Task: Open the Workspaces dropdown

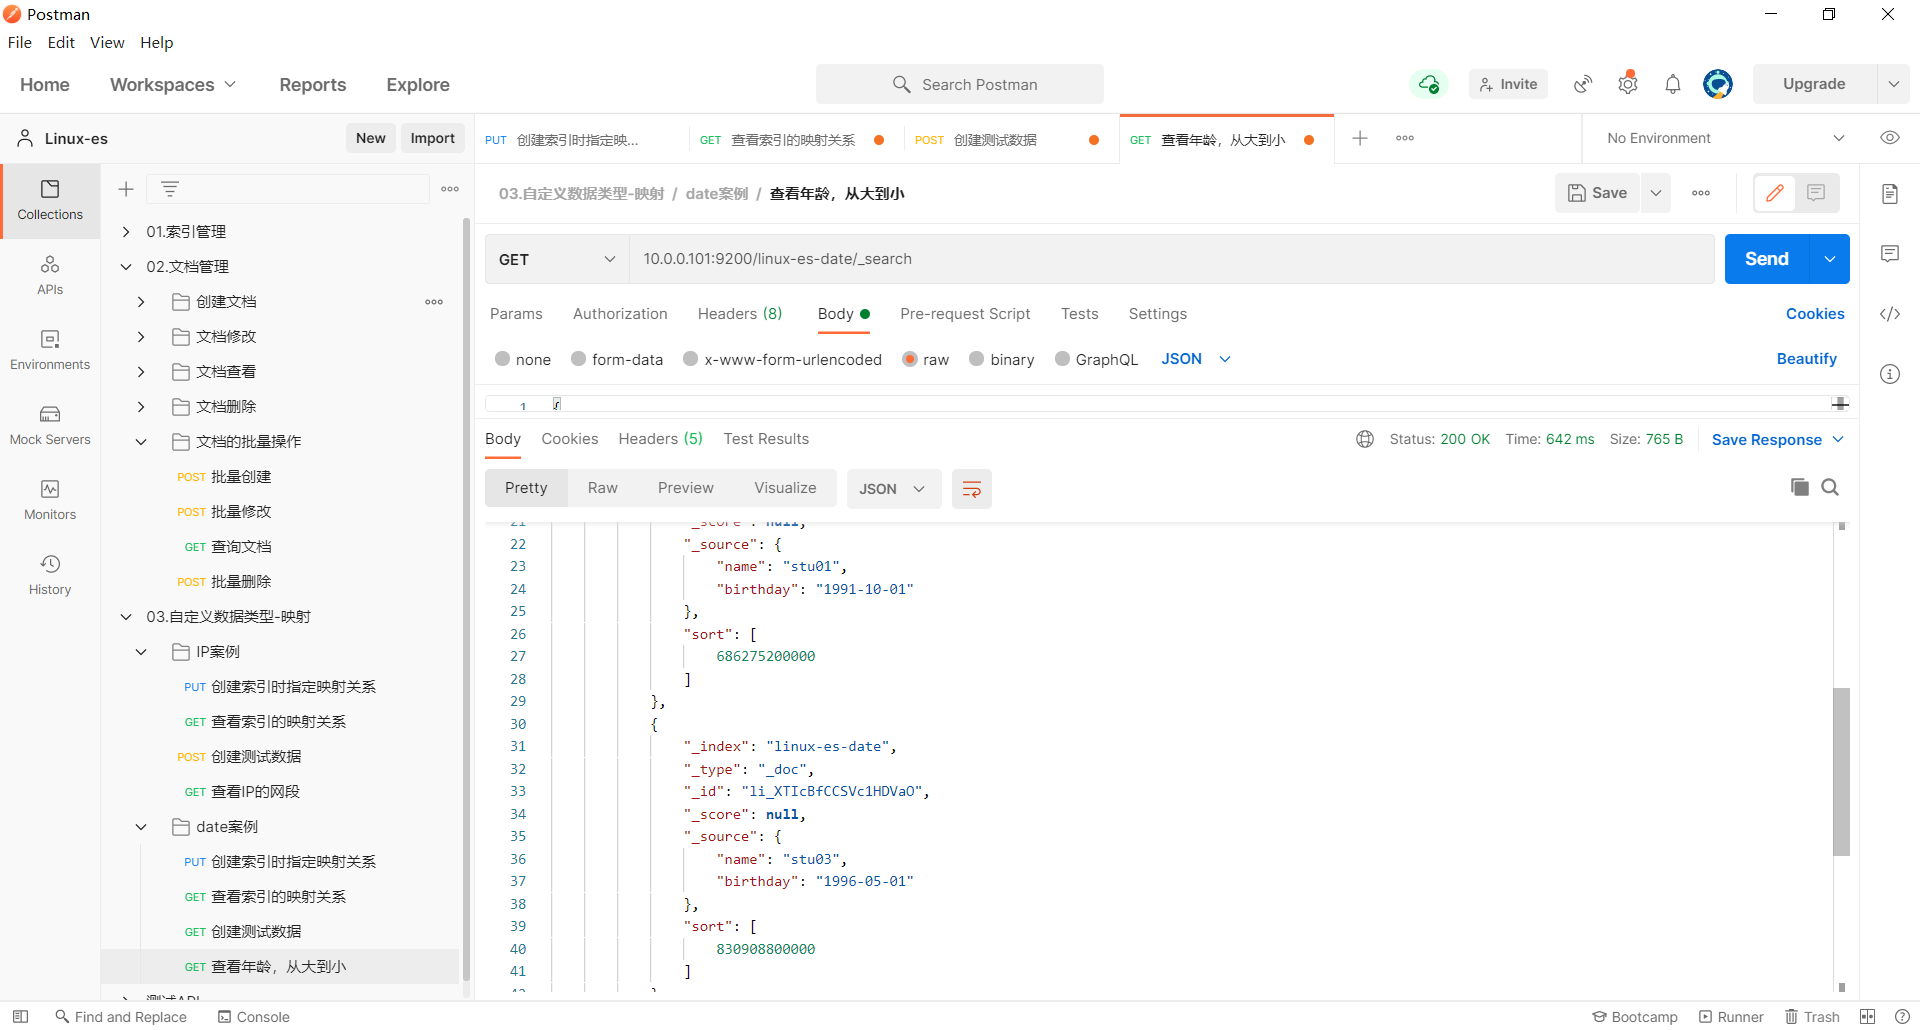Action: 173,85
